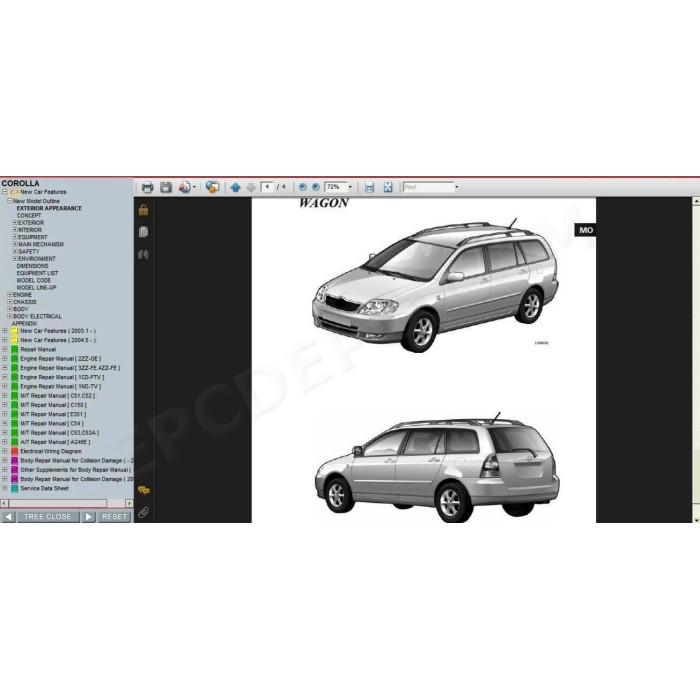Open the comments panel icon
This screenshot has height=700, width=700.
point(144,490)
